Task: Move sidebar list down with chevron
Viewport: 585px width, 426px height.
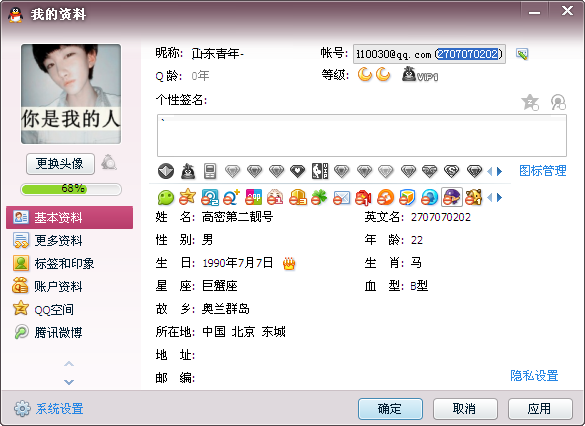Action: [69, 382]
